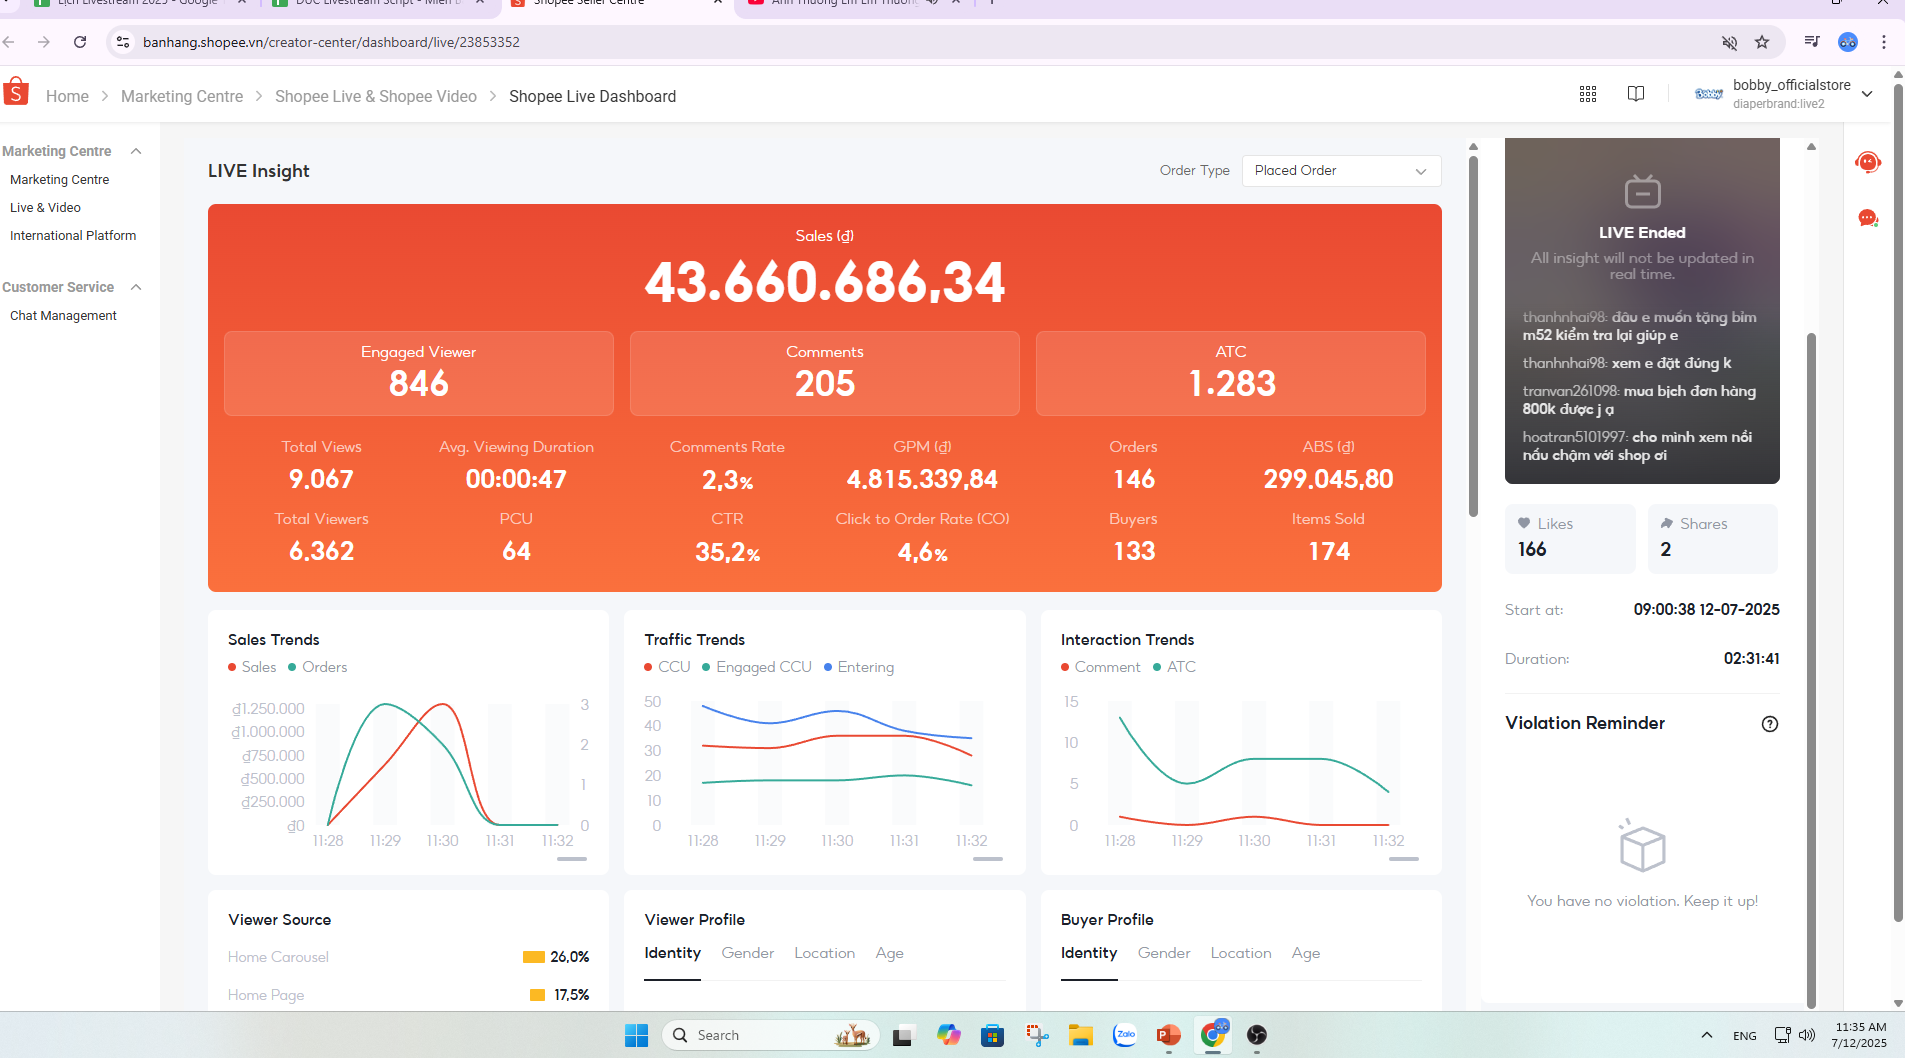Click the Chrome taskbar icon
The width and height of the screenshot is (1905, 1058).
pyautogui.click(x=1213, y=1035)
